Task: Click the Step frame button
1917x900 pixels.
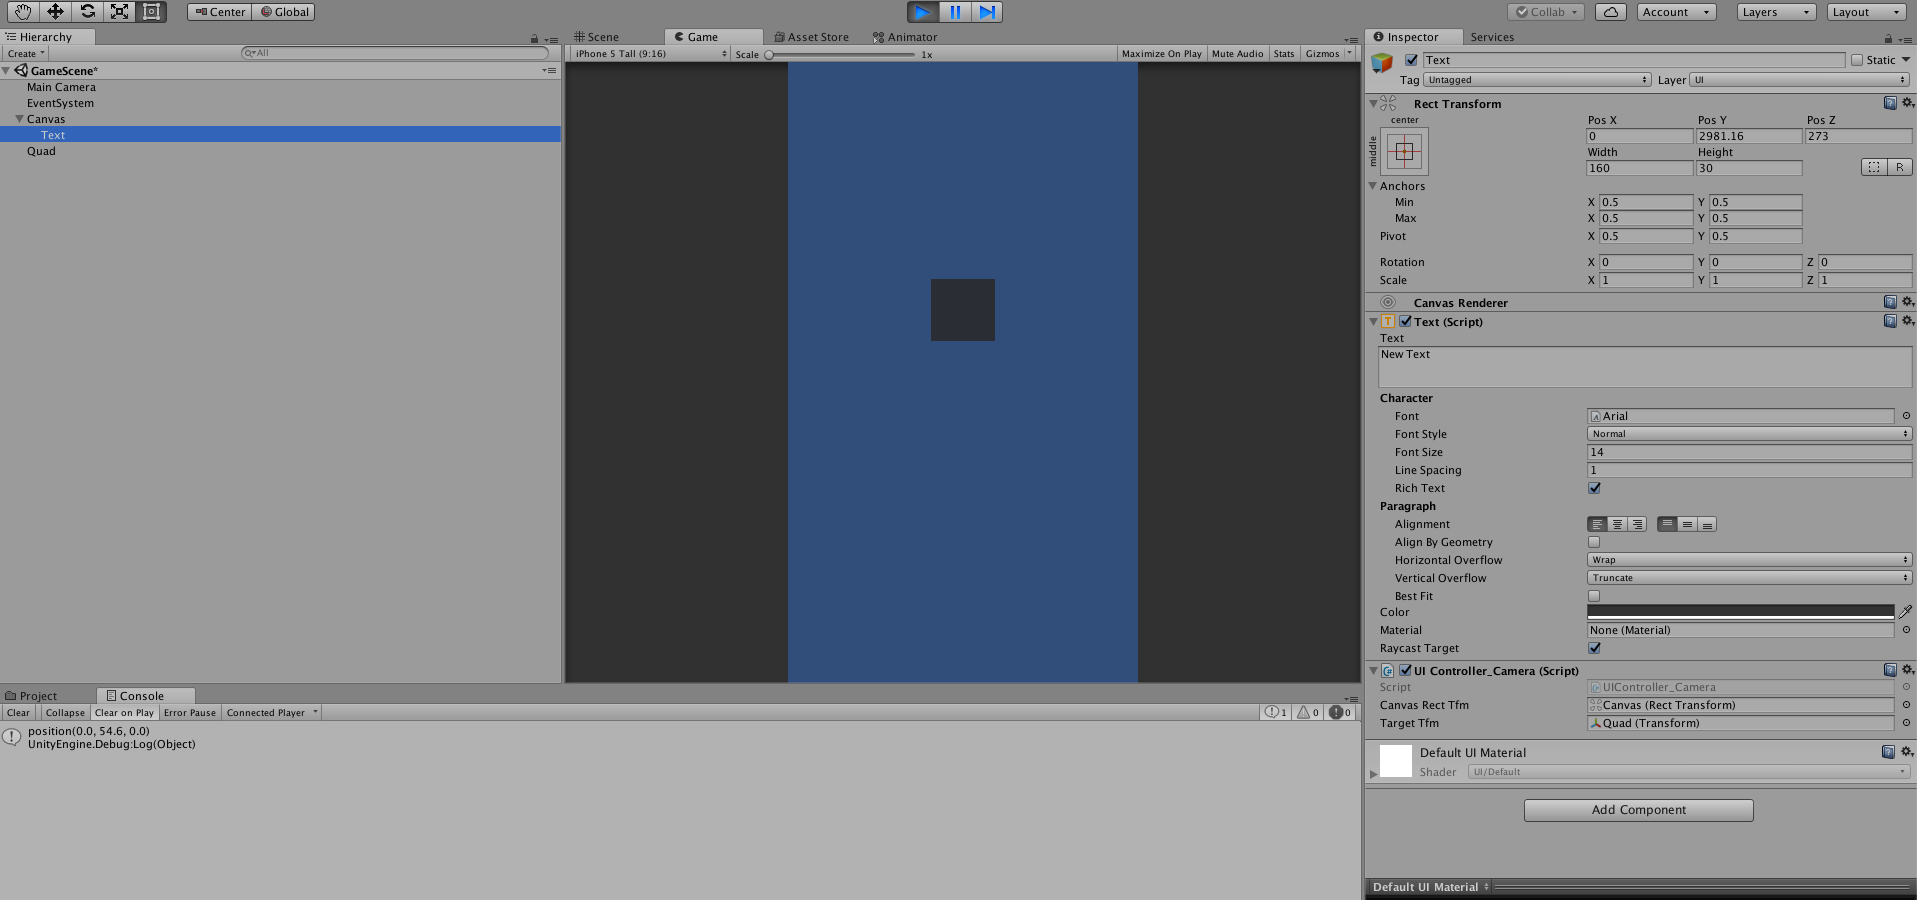Action: pos(987,12)
